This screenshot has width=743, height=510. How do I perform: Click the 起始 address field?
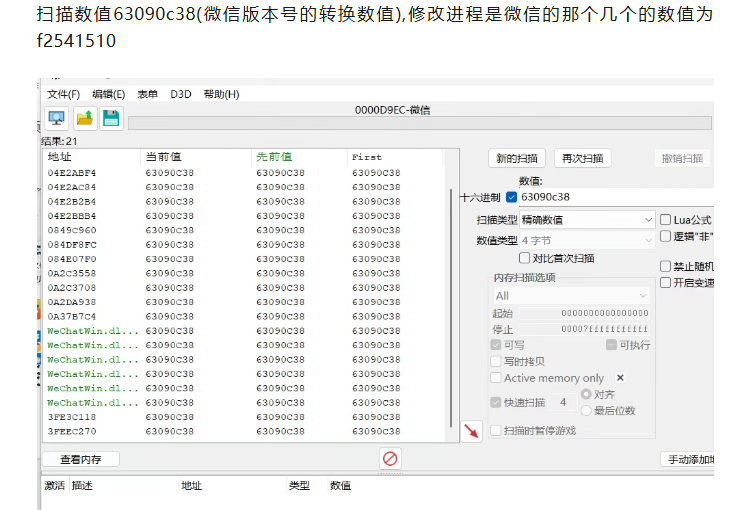tap(584, 313)
